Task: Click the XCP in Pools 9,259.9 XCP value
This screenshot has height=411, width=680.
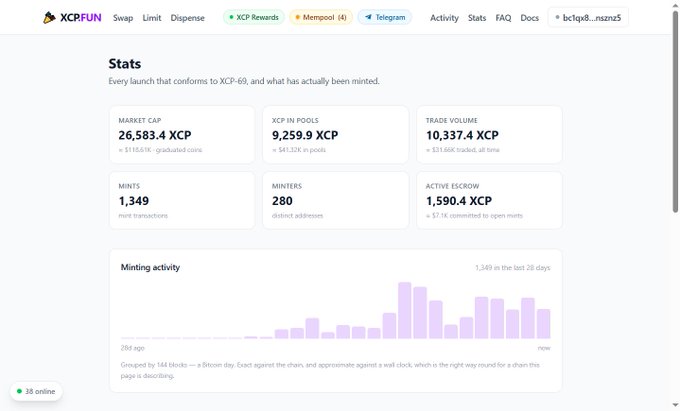Action: point(305,135)
